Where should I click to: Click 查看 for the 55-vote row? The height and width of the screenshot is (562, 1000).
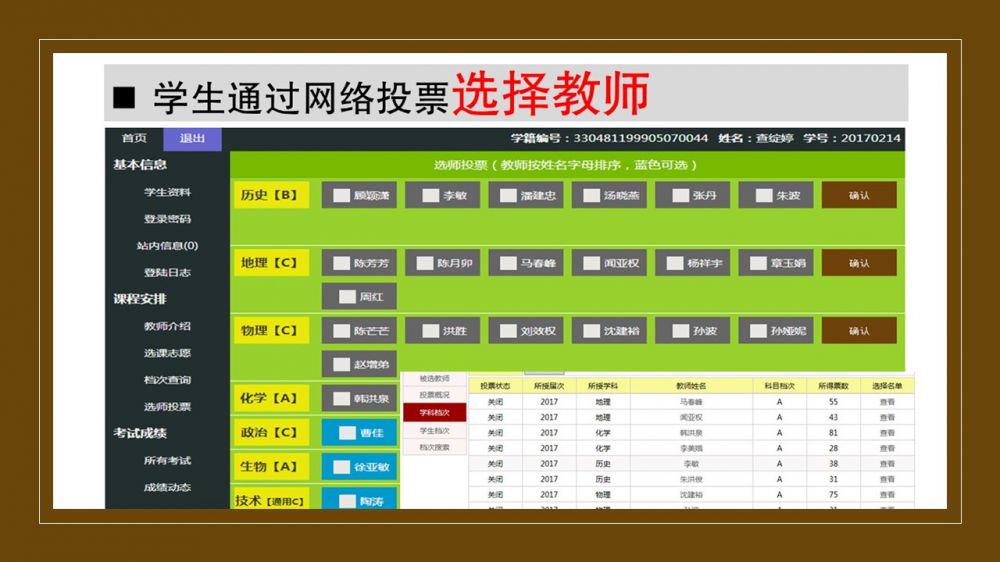tap(887, 402)
